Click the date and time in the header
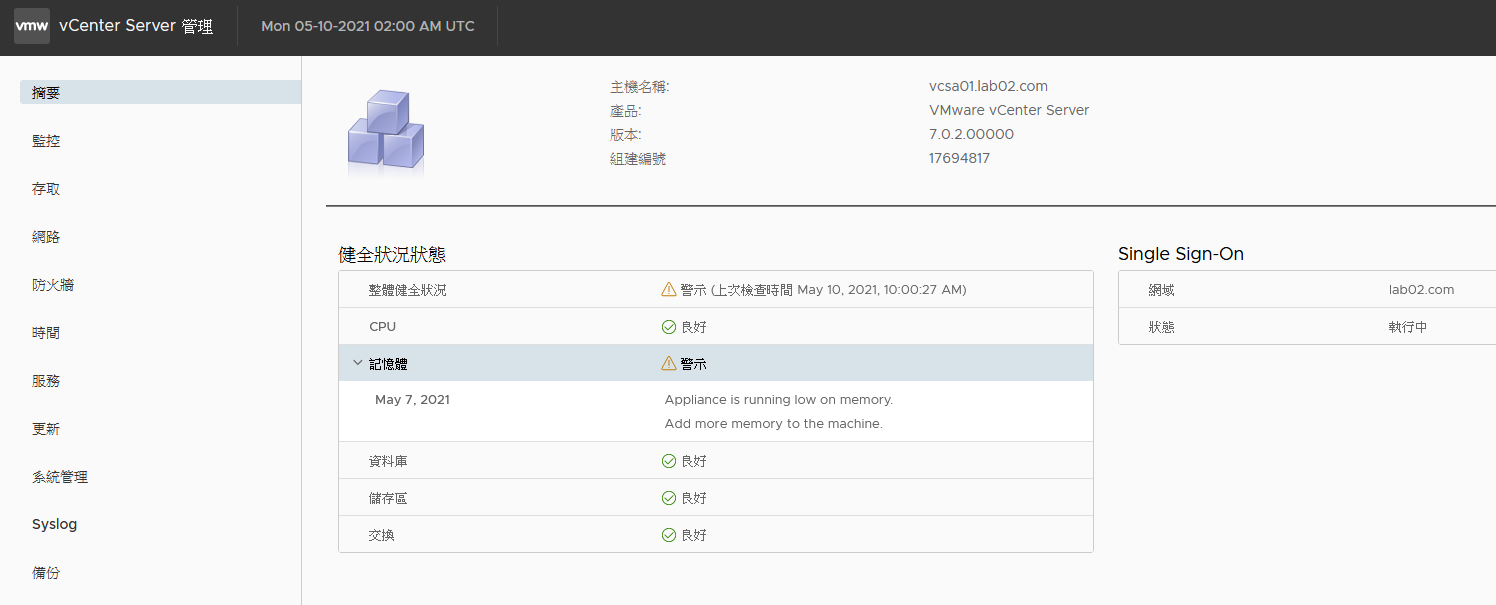 368,26
